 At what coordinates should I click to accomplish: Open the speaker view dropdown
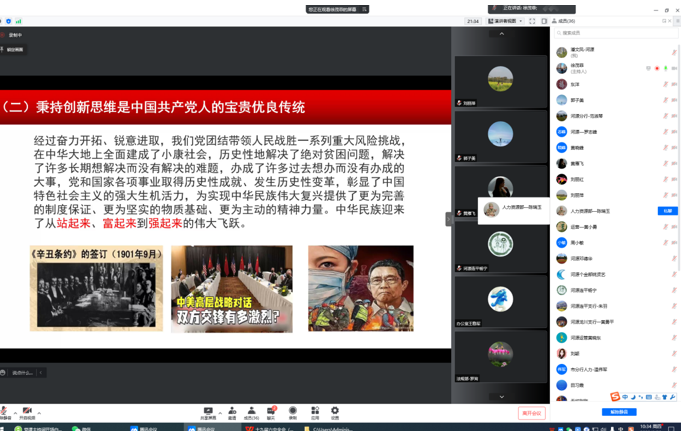tap(505, 21)
